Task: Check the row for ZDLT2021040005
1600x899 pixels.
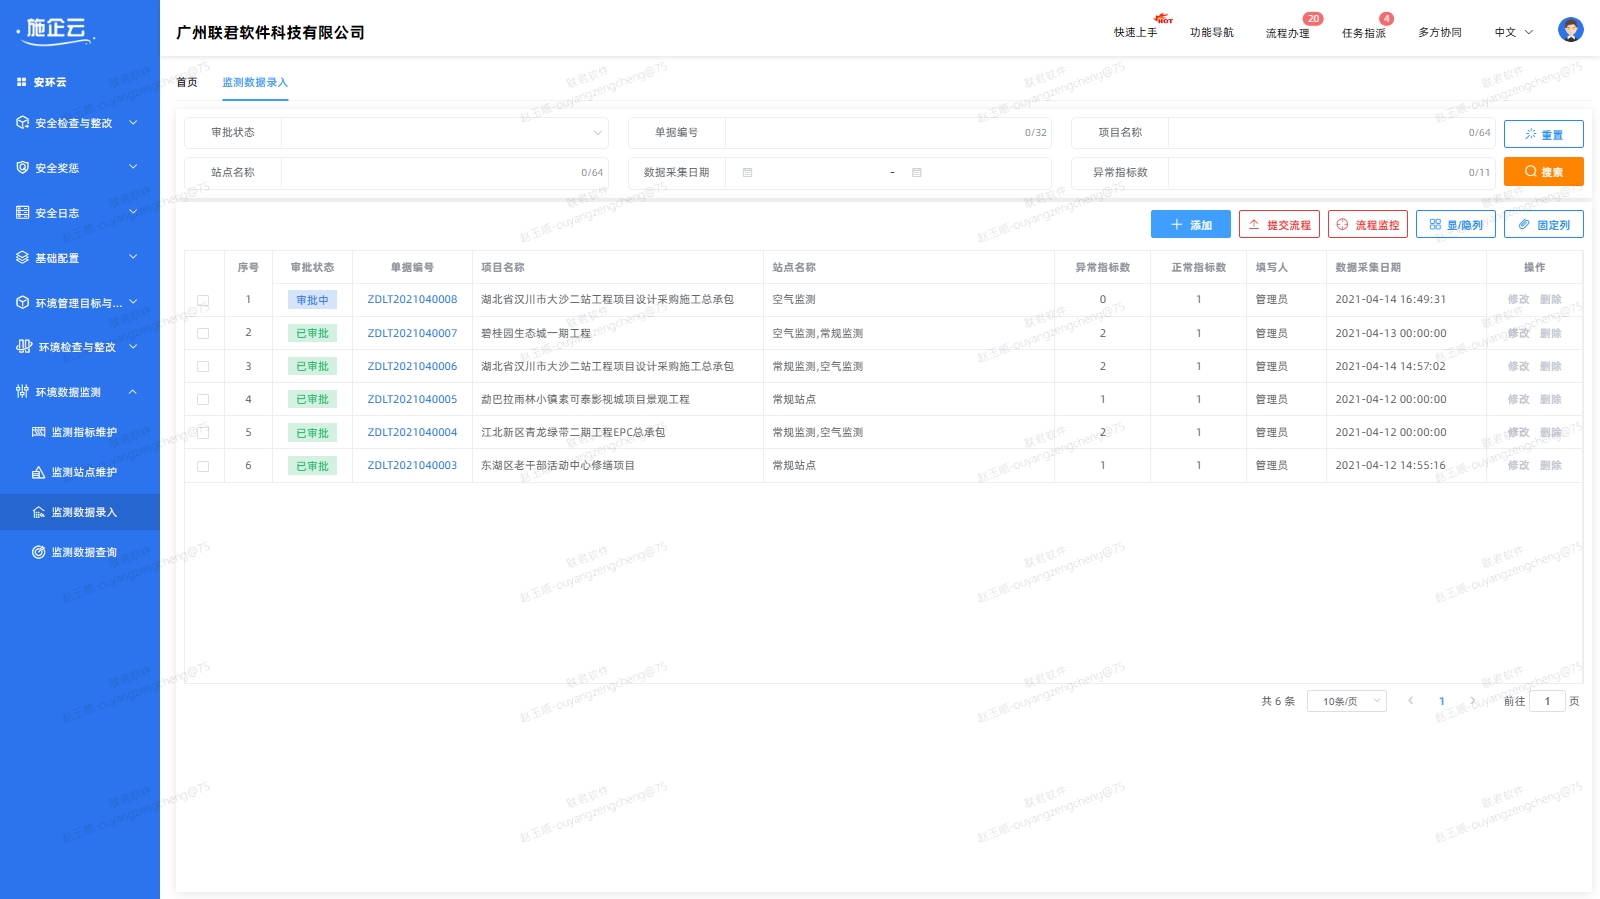Action: 203,399
